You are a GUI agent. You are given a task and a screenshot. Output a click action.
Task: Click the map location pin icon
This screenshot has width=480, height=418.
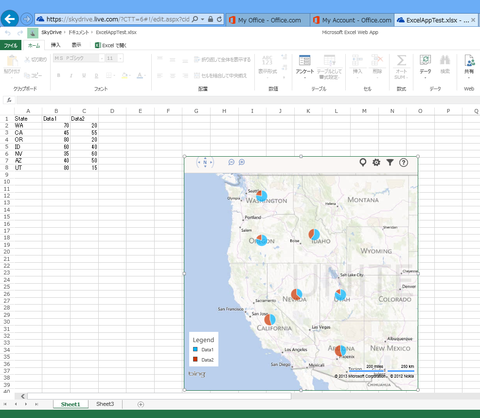point(363,162)
